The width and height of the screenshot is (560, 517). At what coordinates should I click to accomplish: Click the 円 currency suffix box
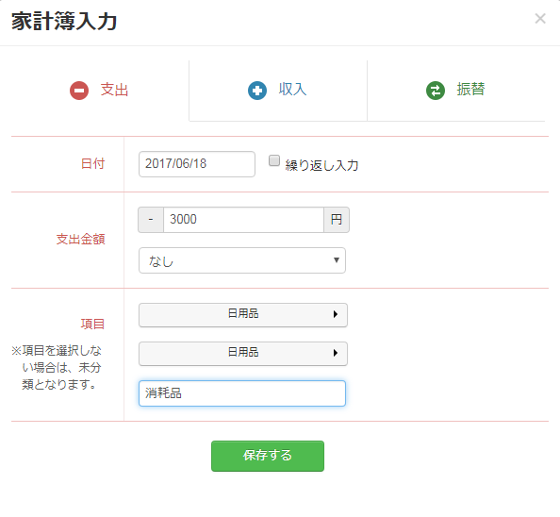coord(336,220)
